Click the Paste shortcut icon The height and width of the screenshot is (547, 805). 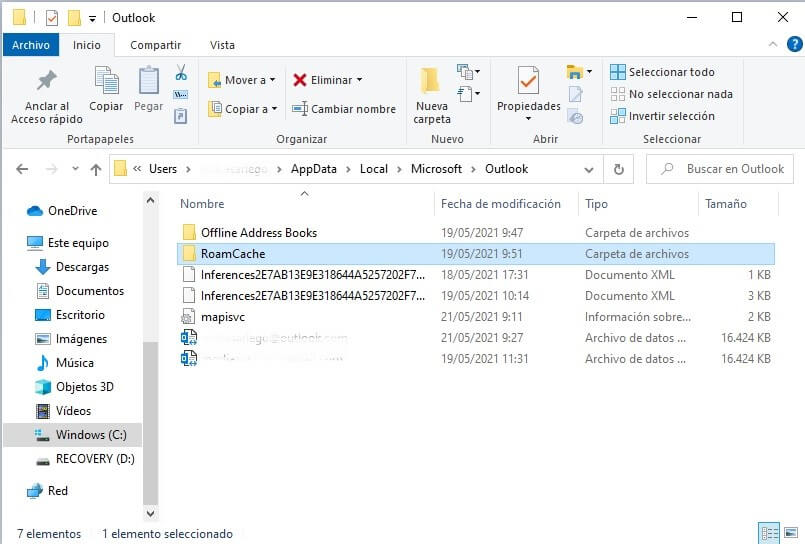point(181,116)
